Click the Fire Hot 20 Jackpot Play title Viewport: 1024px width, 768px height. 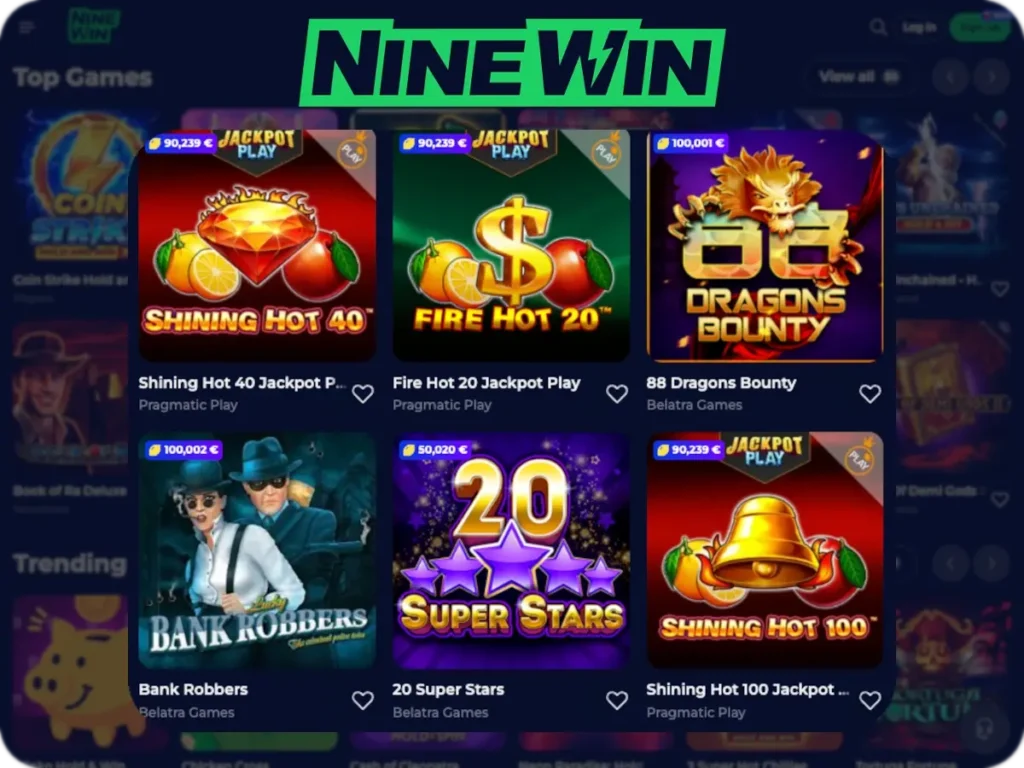tap(487, 383)
